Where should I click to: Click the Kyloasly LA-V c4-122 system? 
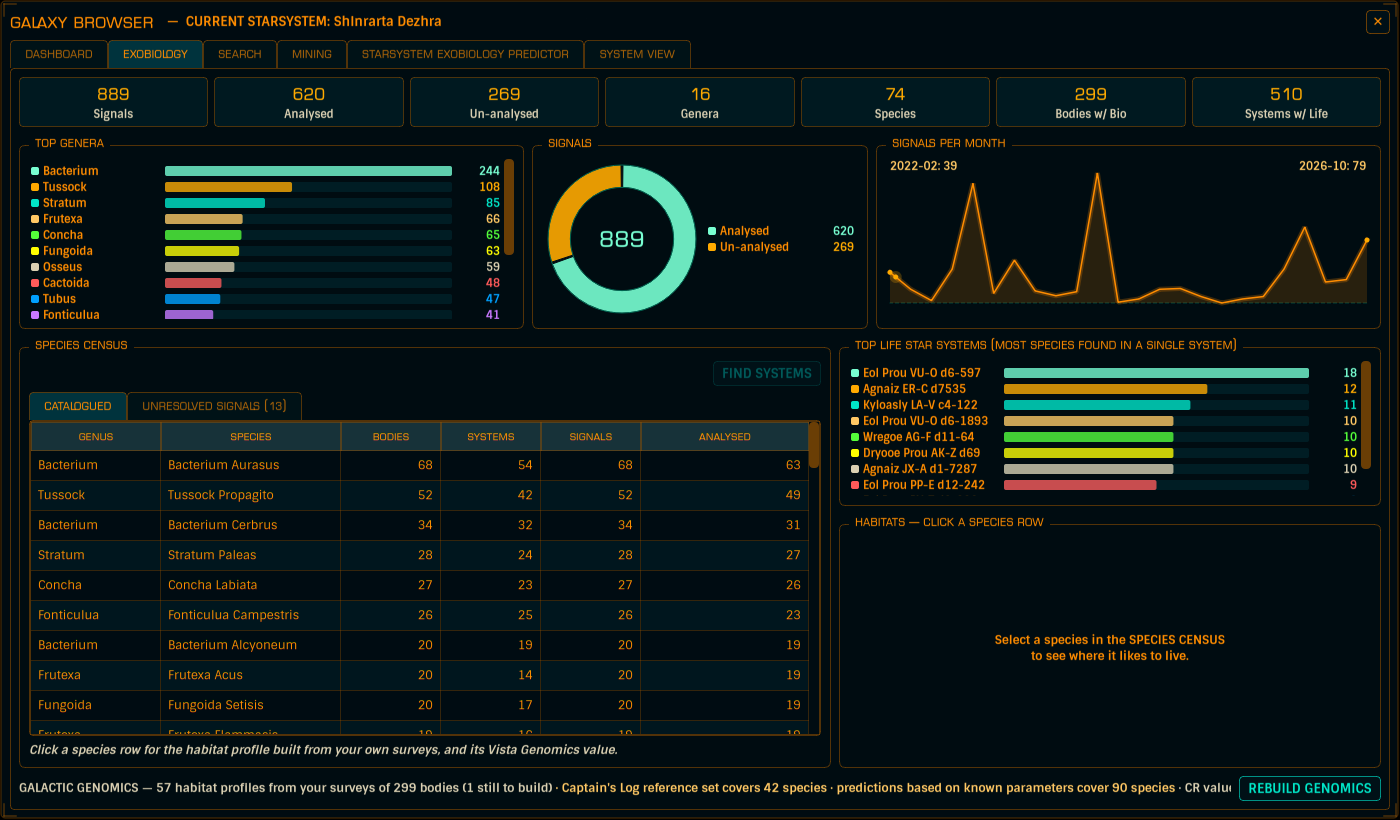[x=1104, y=405]
